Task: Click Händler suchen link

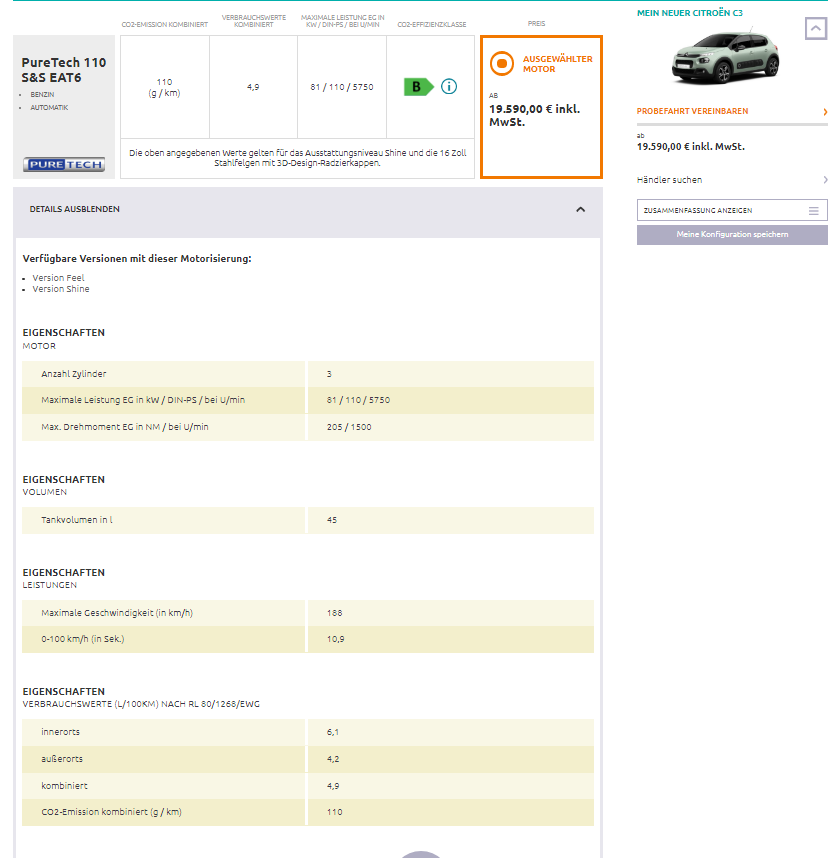Action: pyautogui.click(x=669, y=179)
